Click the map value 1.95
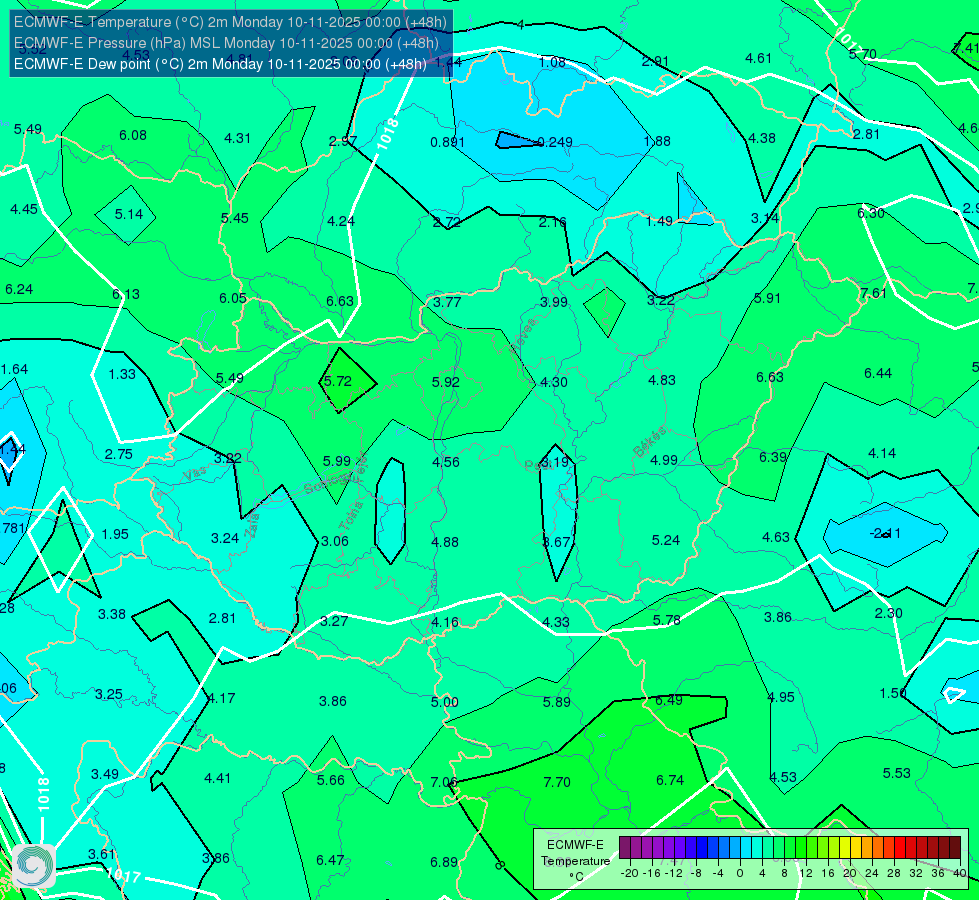979x900 pixels. point(115,535)
